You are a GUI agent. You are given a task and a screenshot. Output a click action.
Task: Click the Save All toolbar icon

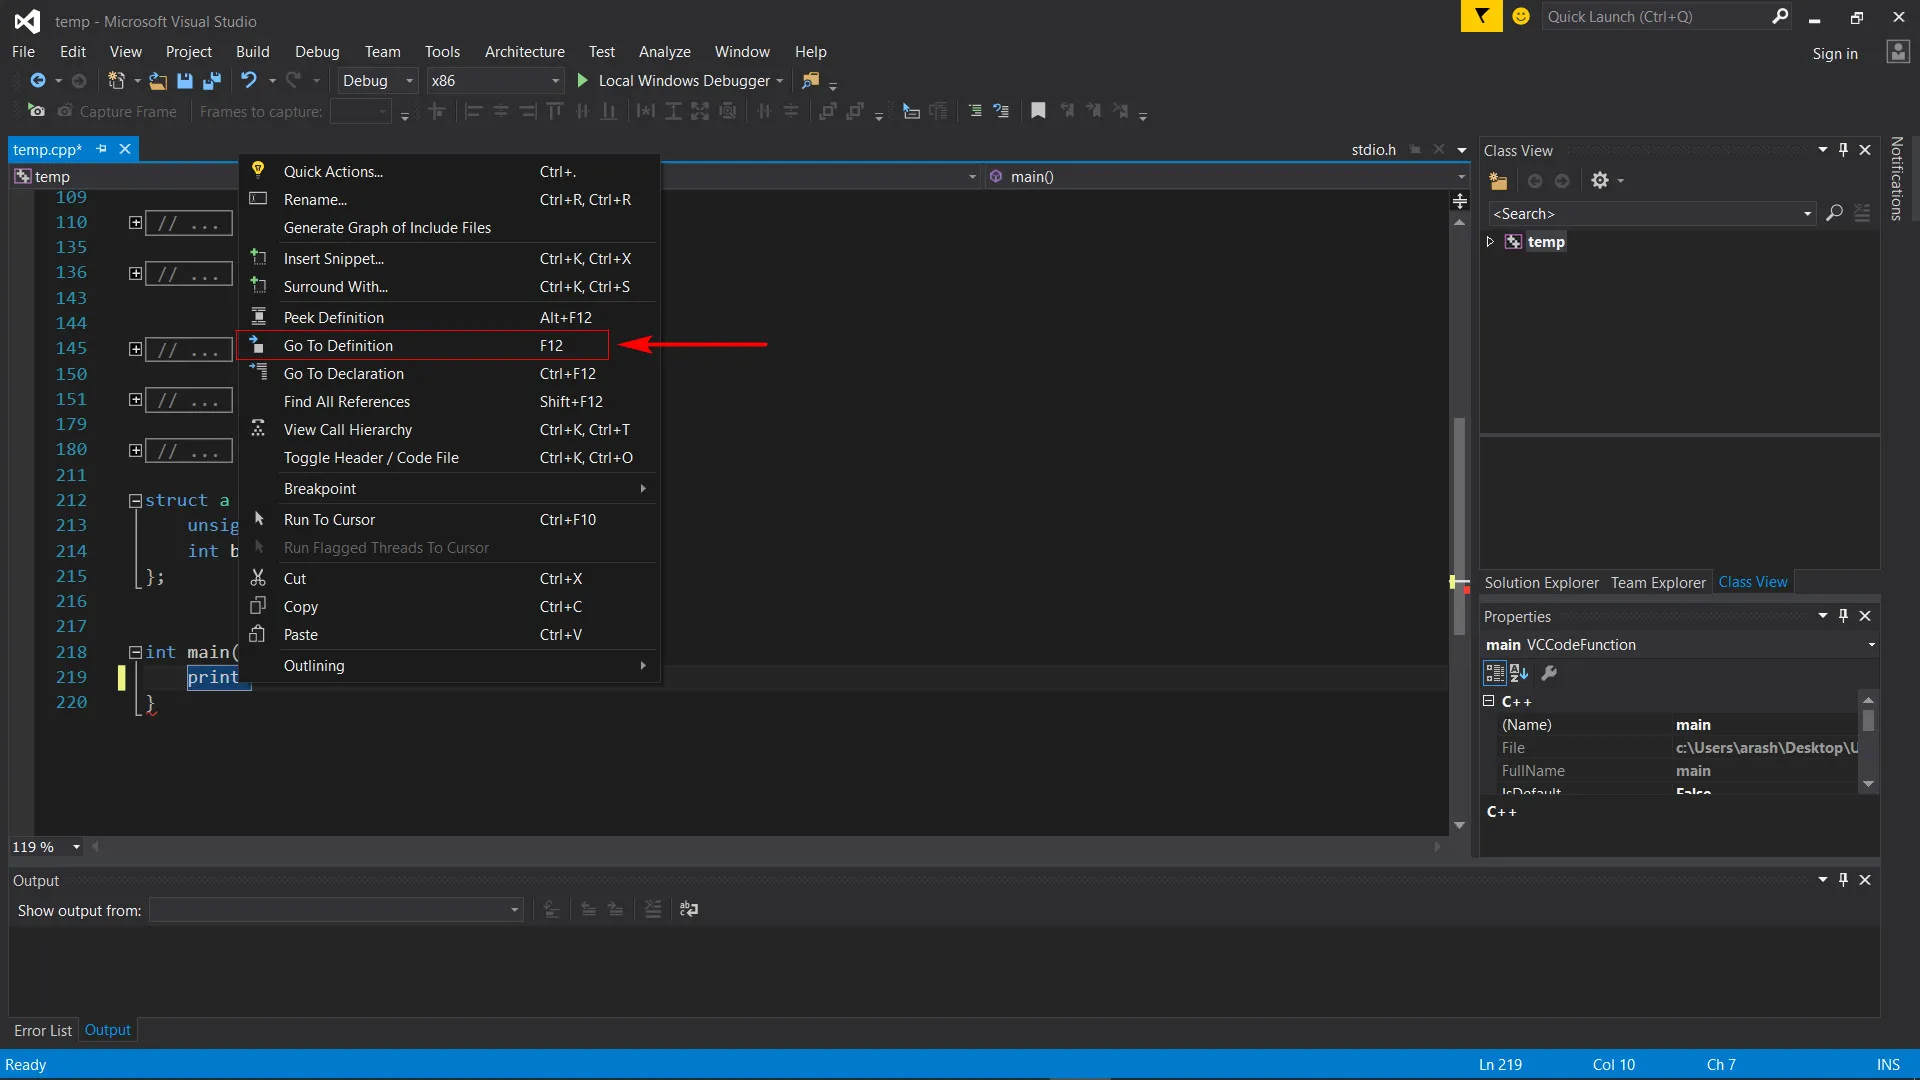point(211,81)
